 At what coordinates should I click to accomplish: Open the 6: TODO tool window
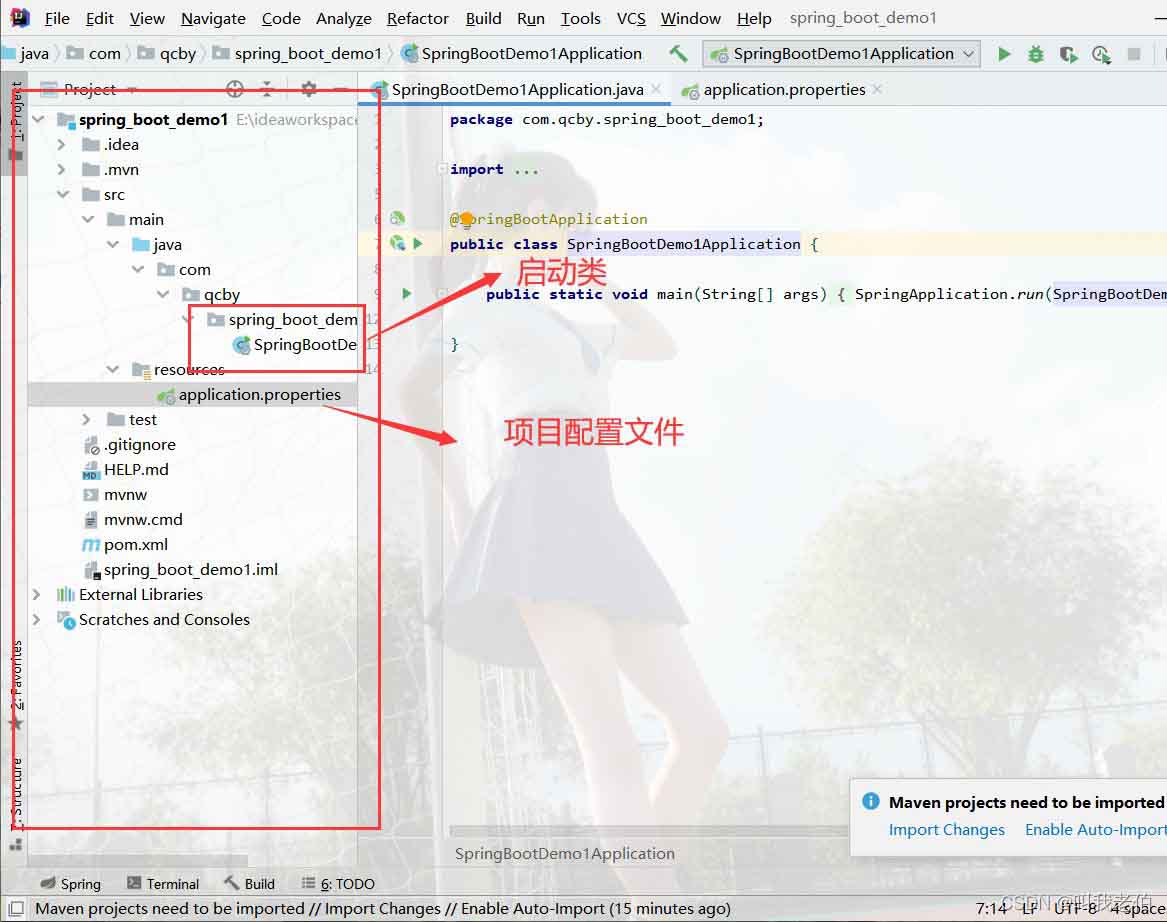[338, 883]
